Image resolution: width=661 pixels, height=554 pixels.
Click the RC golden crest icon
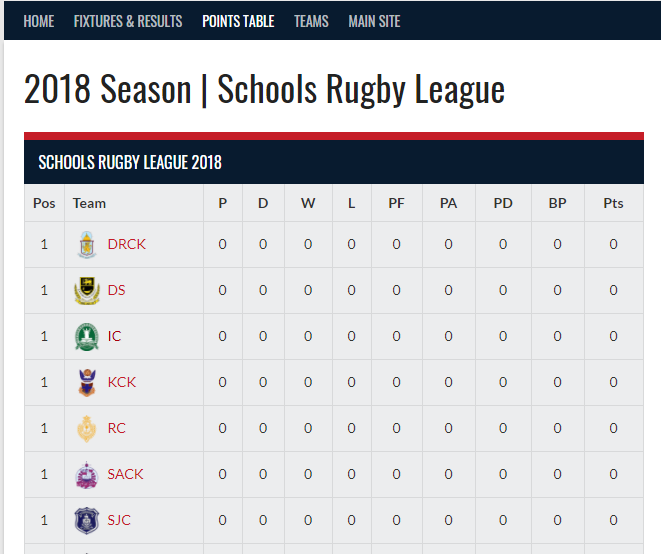[87, 429]
